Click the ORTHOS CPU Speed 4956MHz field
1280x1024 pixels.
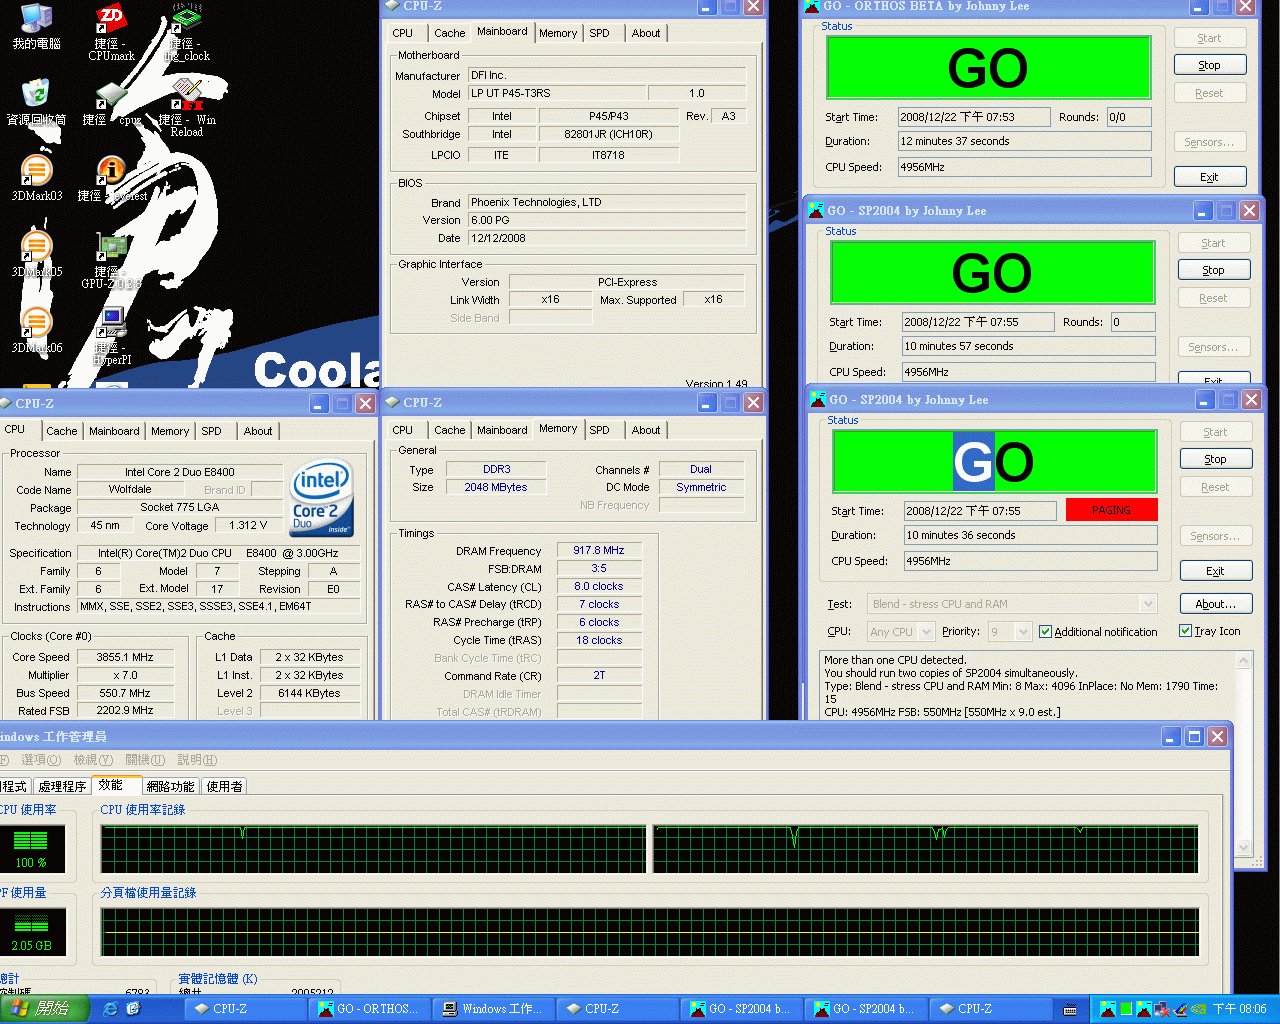(x=1024, y=167)
